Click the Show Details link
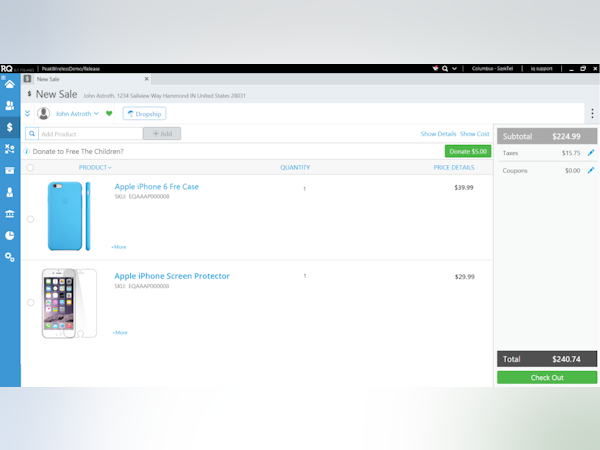Screen dimensions: 600x450 438,134
